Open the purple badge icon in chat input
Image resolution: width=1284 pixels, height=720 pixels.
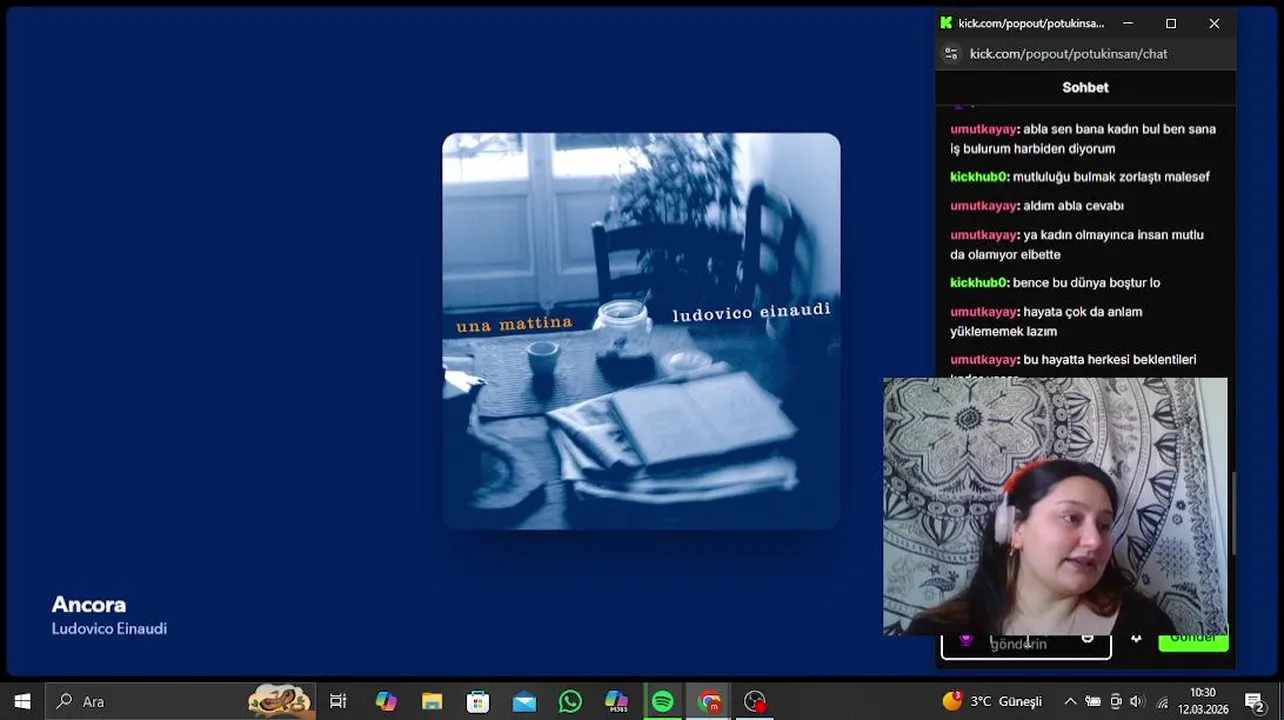[966, 640]
